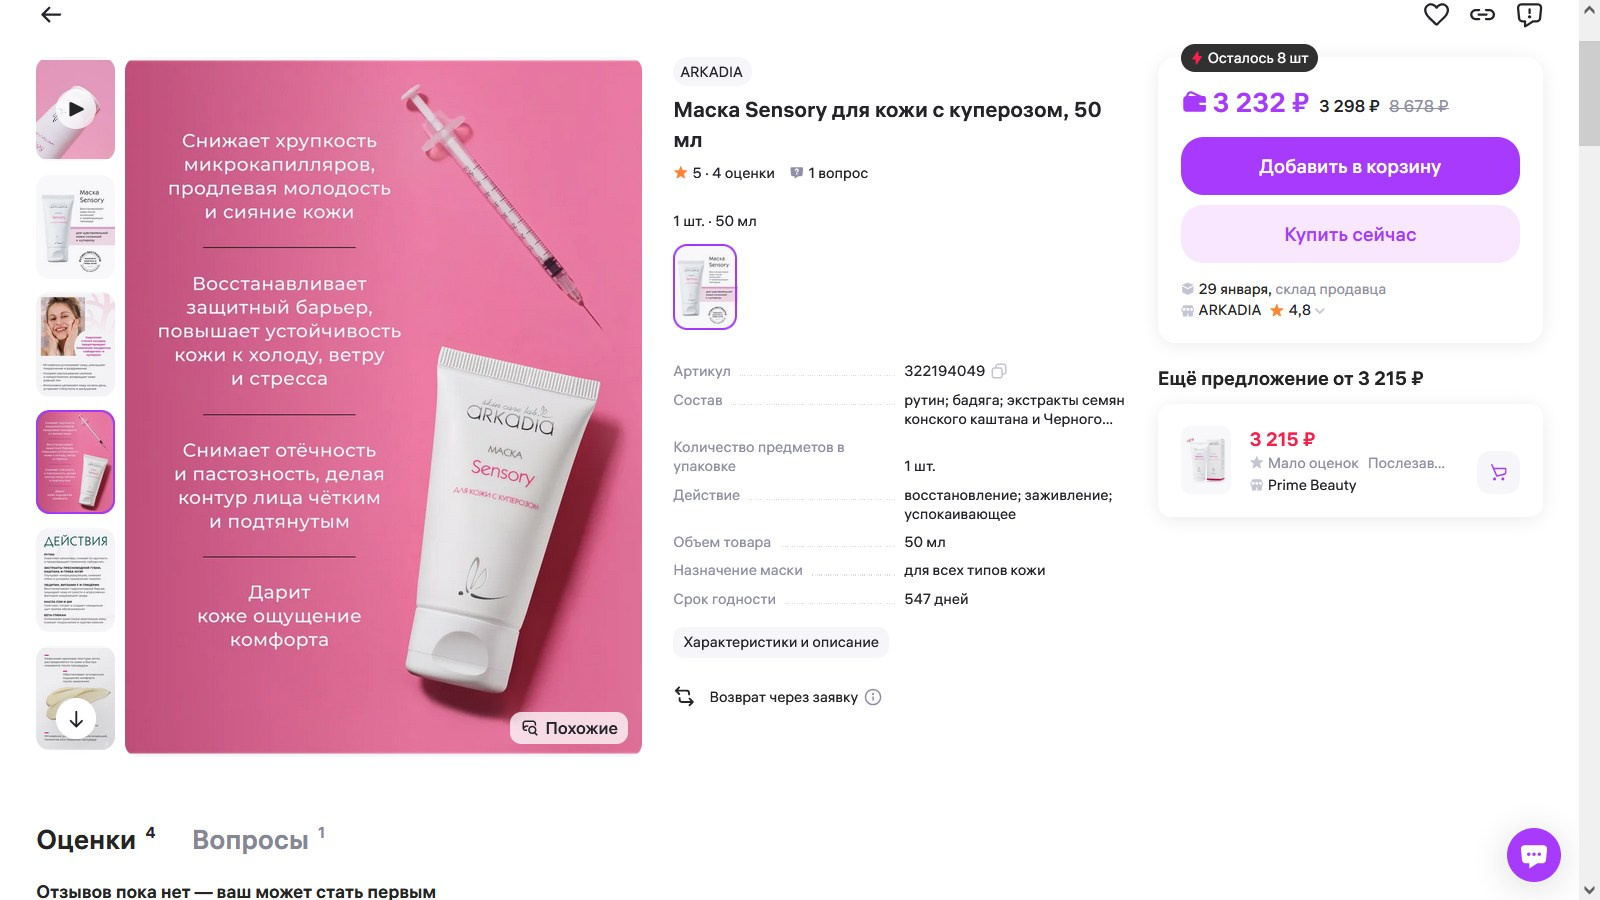The image size is (1600, 900).
Task: Click the Добавить в корзину button
Action: click(1349, 166)
